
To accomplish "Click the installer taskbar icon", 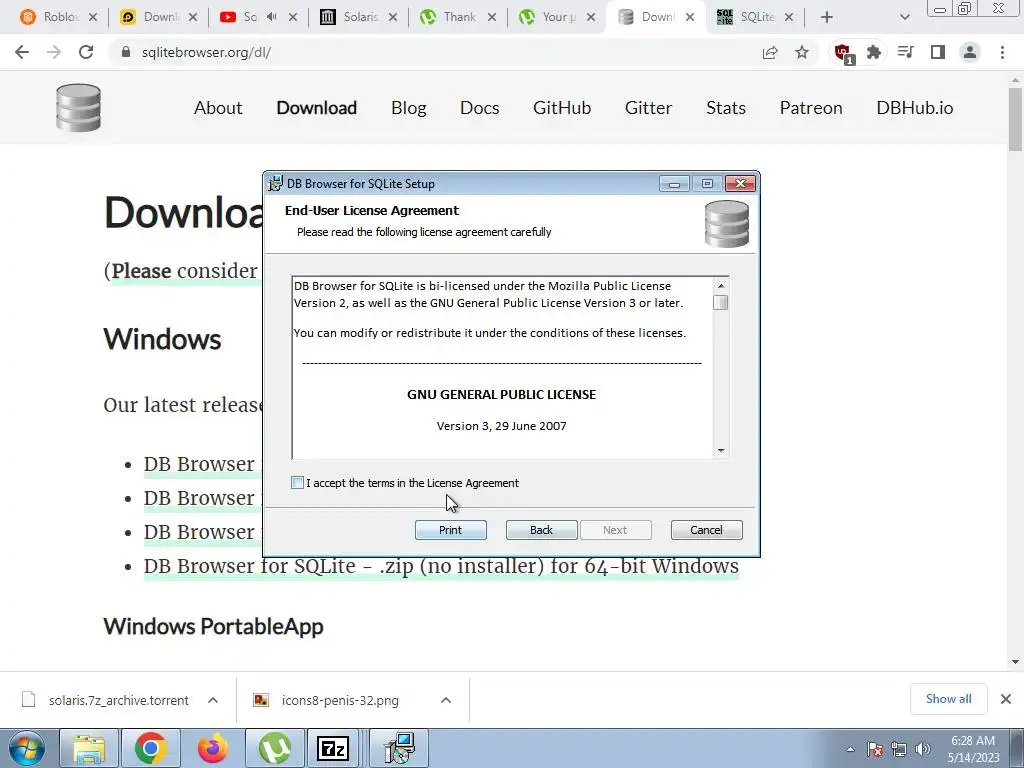I will tap(399, 748).
